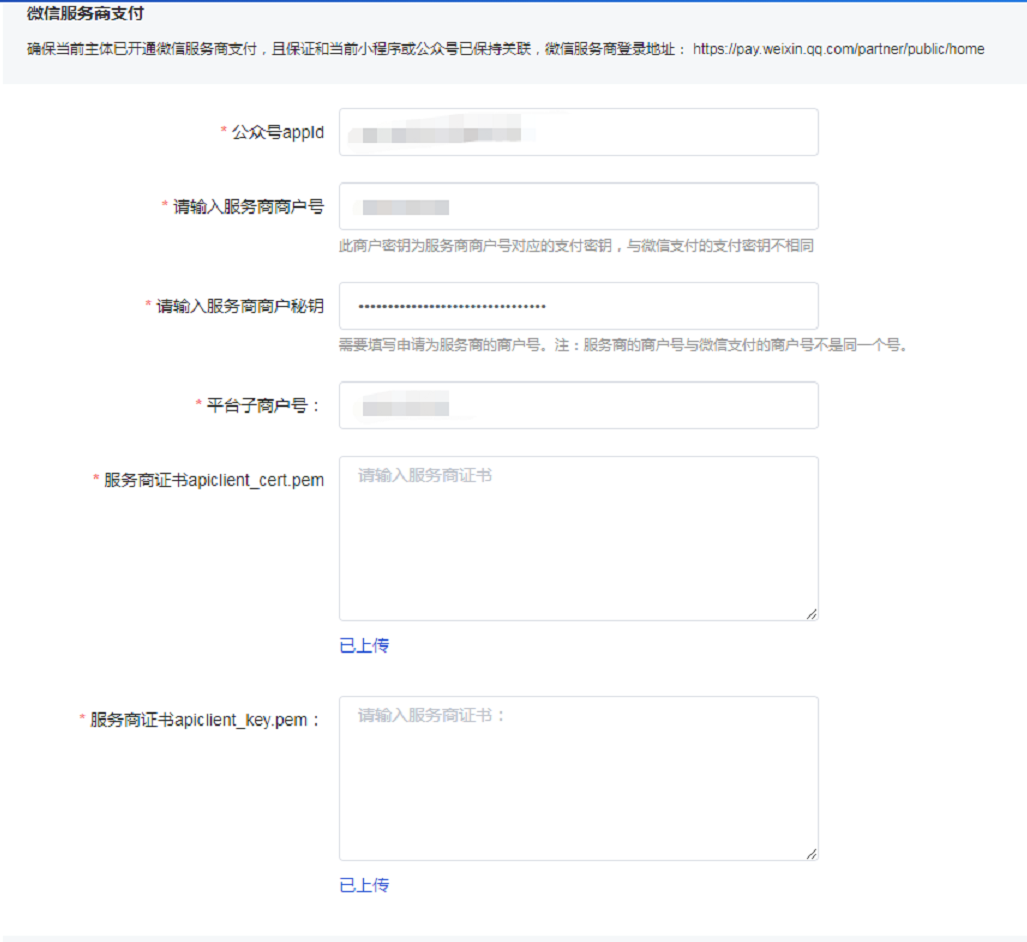Click the 平台子商户号 label
The height and width of the screenshot is (942, 1027).
tap(263, 405)
